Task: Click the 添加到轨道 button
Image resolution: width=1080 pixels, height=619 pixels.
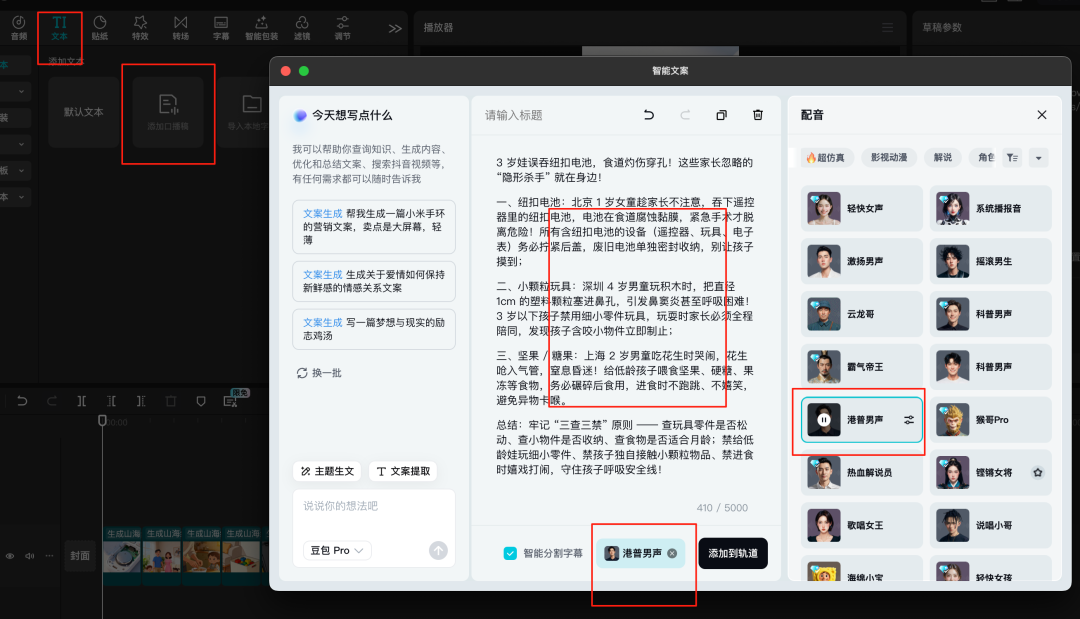Action: (x=732, y=553)
